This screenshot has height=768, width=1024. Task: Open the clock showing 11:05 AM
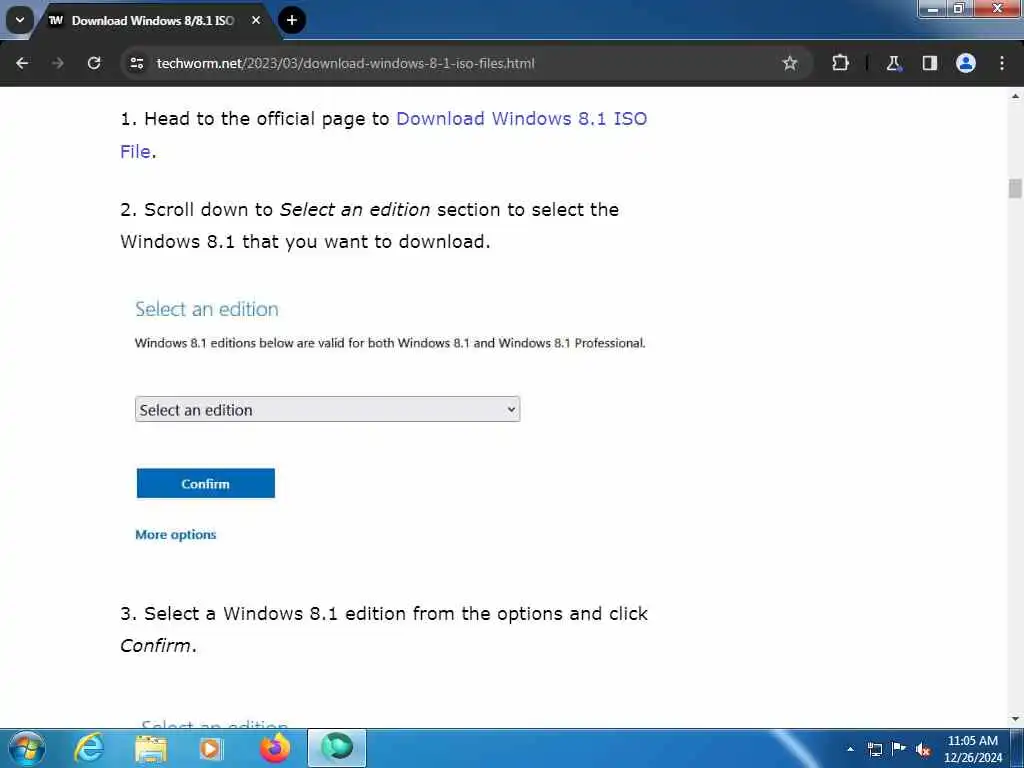(972, 749)
